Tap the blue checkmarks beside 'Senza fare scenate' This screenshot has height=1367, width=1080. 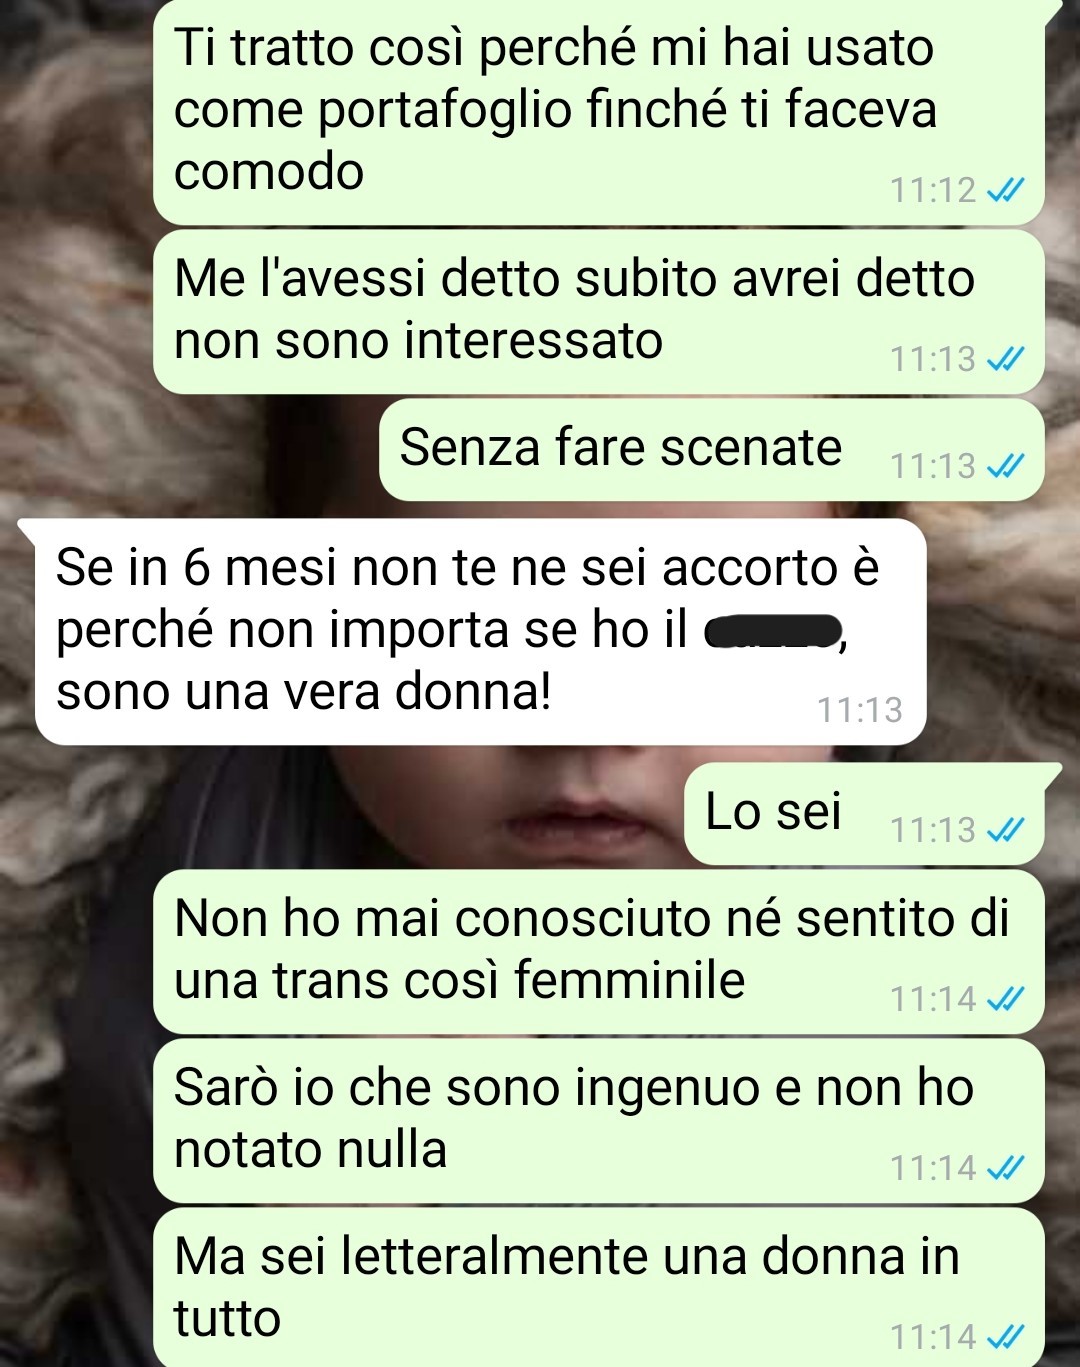pos(1005,466)
